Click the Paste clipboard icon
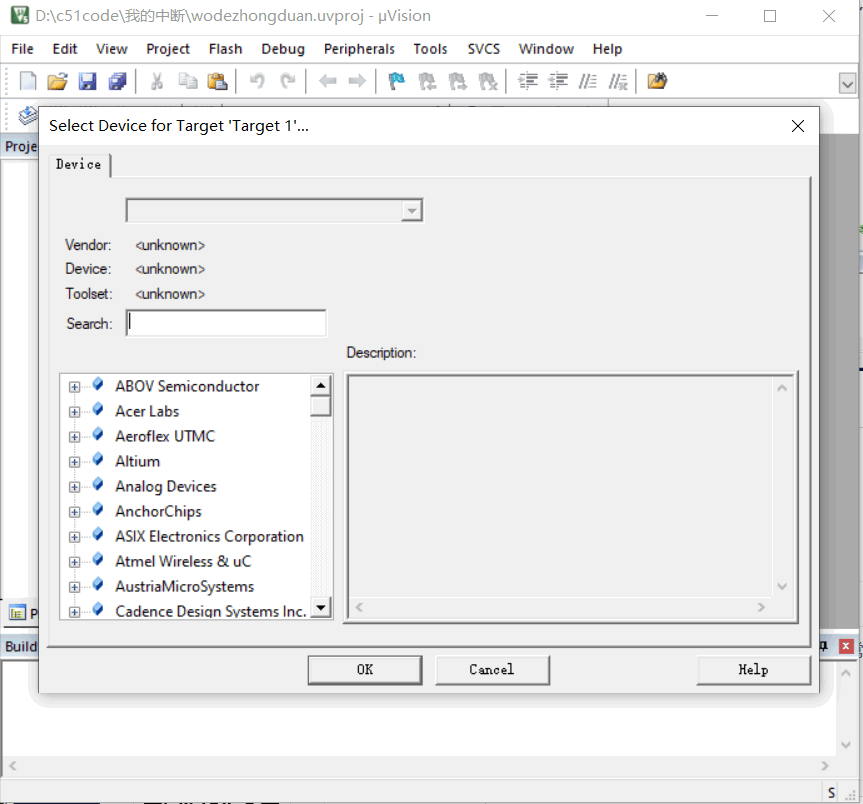This screenshot has width=863, height=804. point(217,81)
